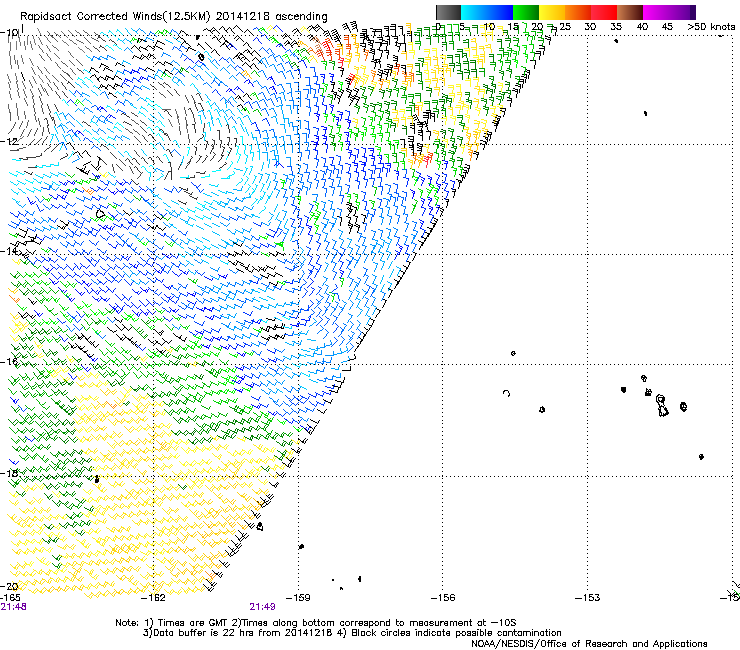Click the '-12' latitude axis label
The image size is (740, 650).
coord(9,142)
